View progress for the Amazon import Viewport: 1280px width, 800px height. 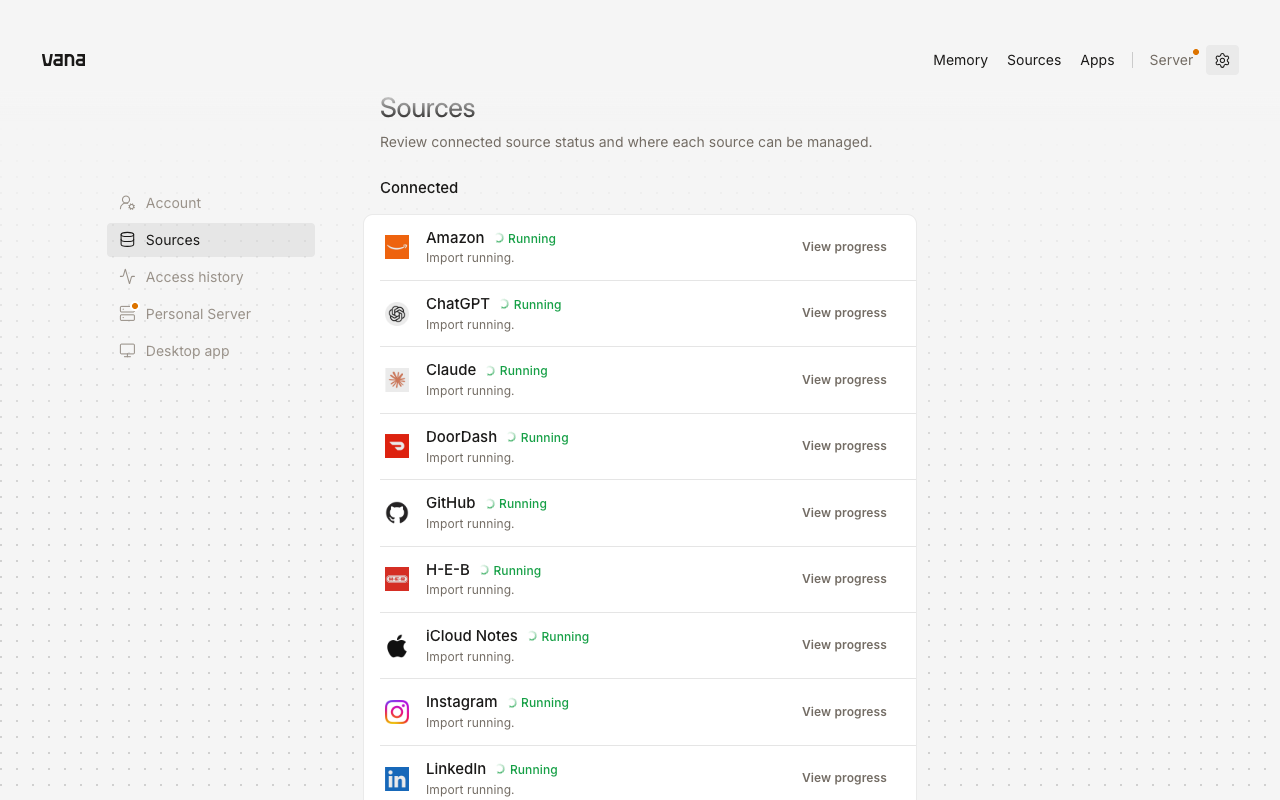coord(844,247)
